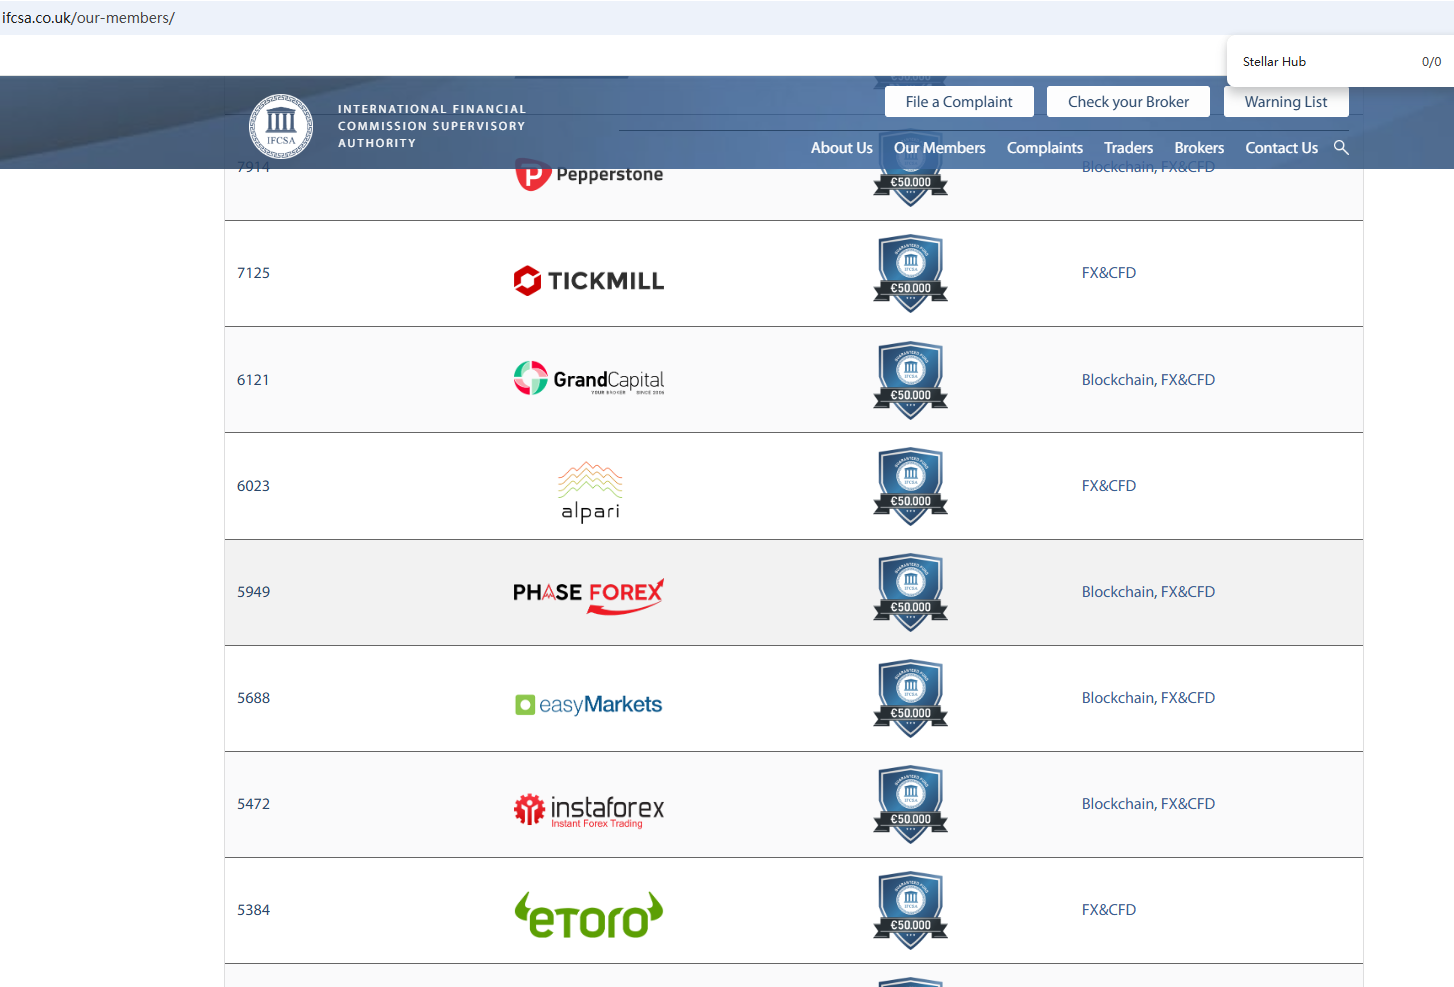Click the Tickmill broker logo
Viewport: 1454px width, 987px height.
tap(588, 281)
